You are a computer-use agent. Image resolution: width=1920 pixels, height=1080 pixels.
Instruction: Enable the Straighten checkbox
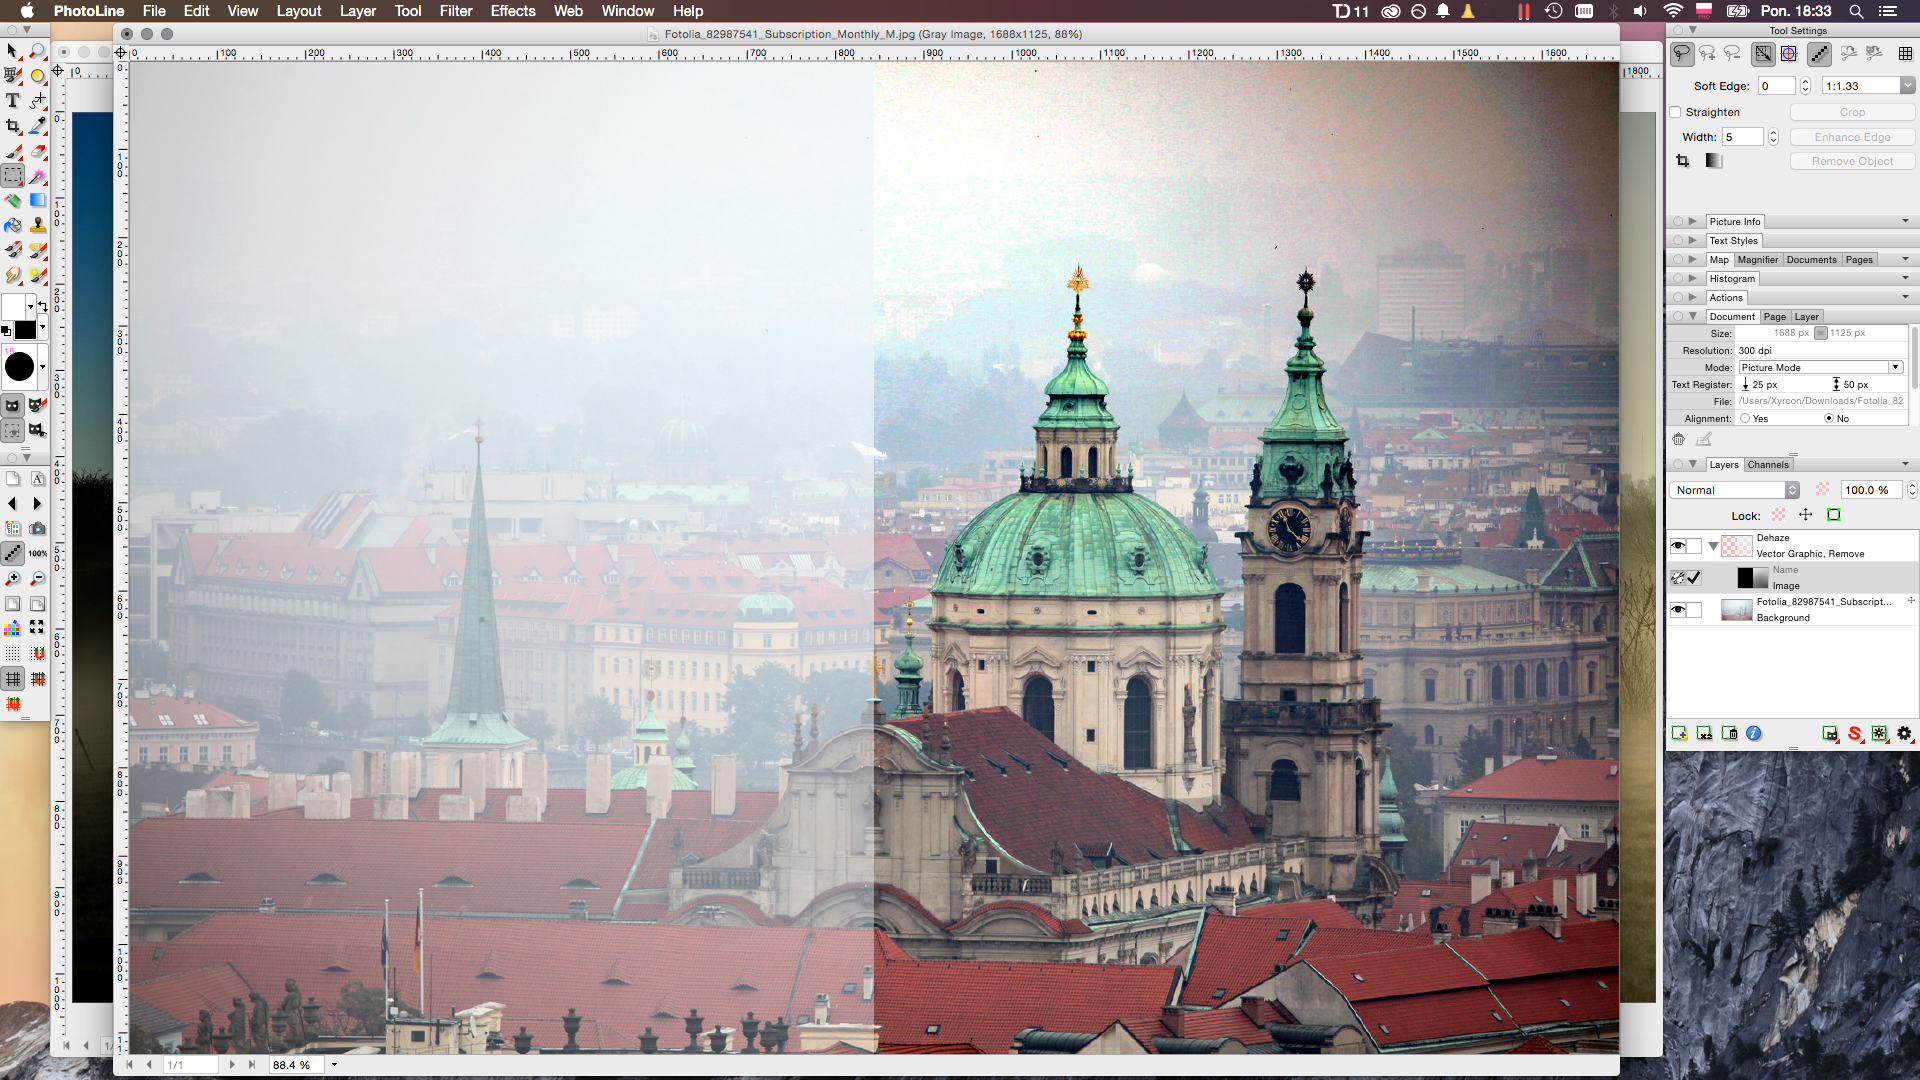(x=1676, y=112)
